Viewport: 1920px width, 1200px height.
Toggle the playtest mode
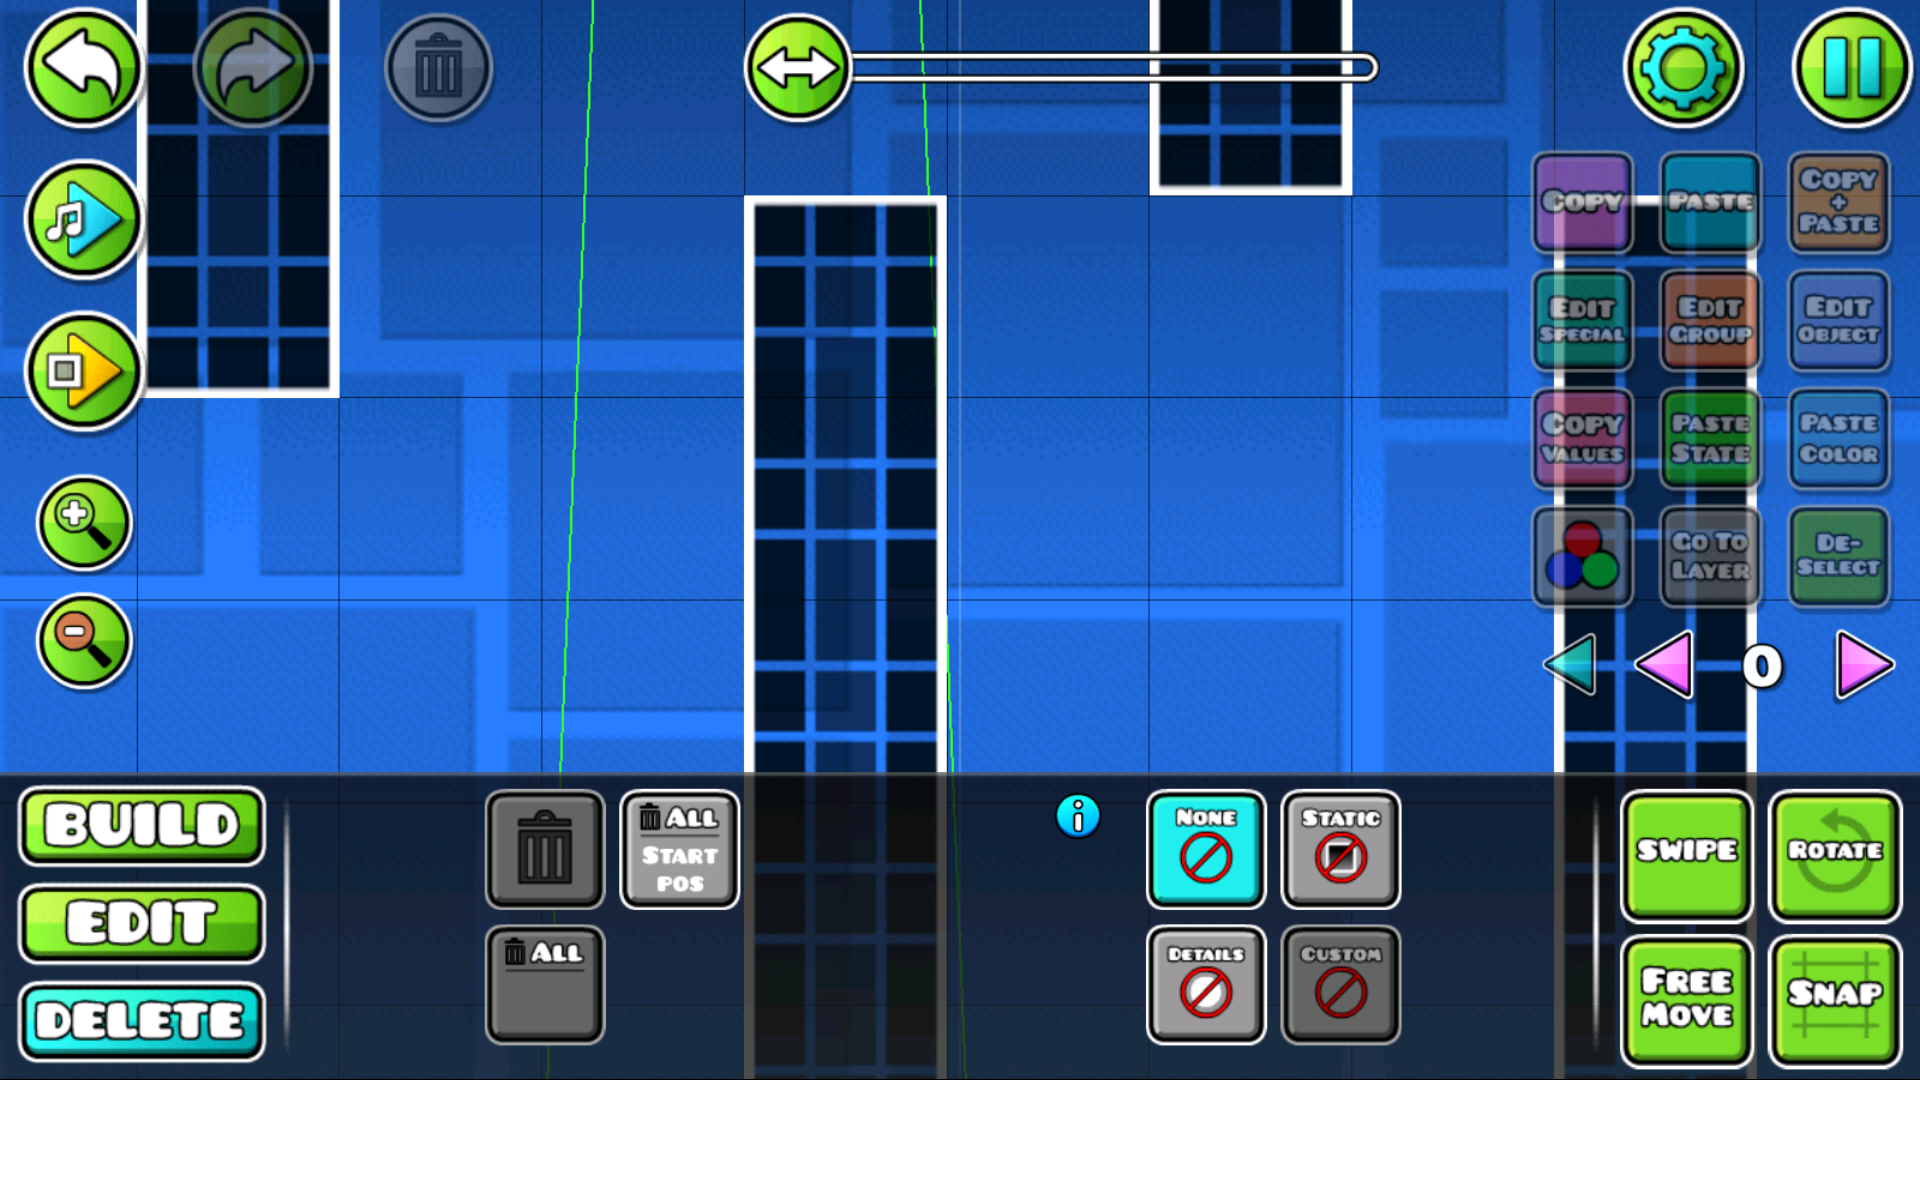[77, 366]
